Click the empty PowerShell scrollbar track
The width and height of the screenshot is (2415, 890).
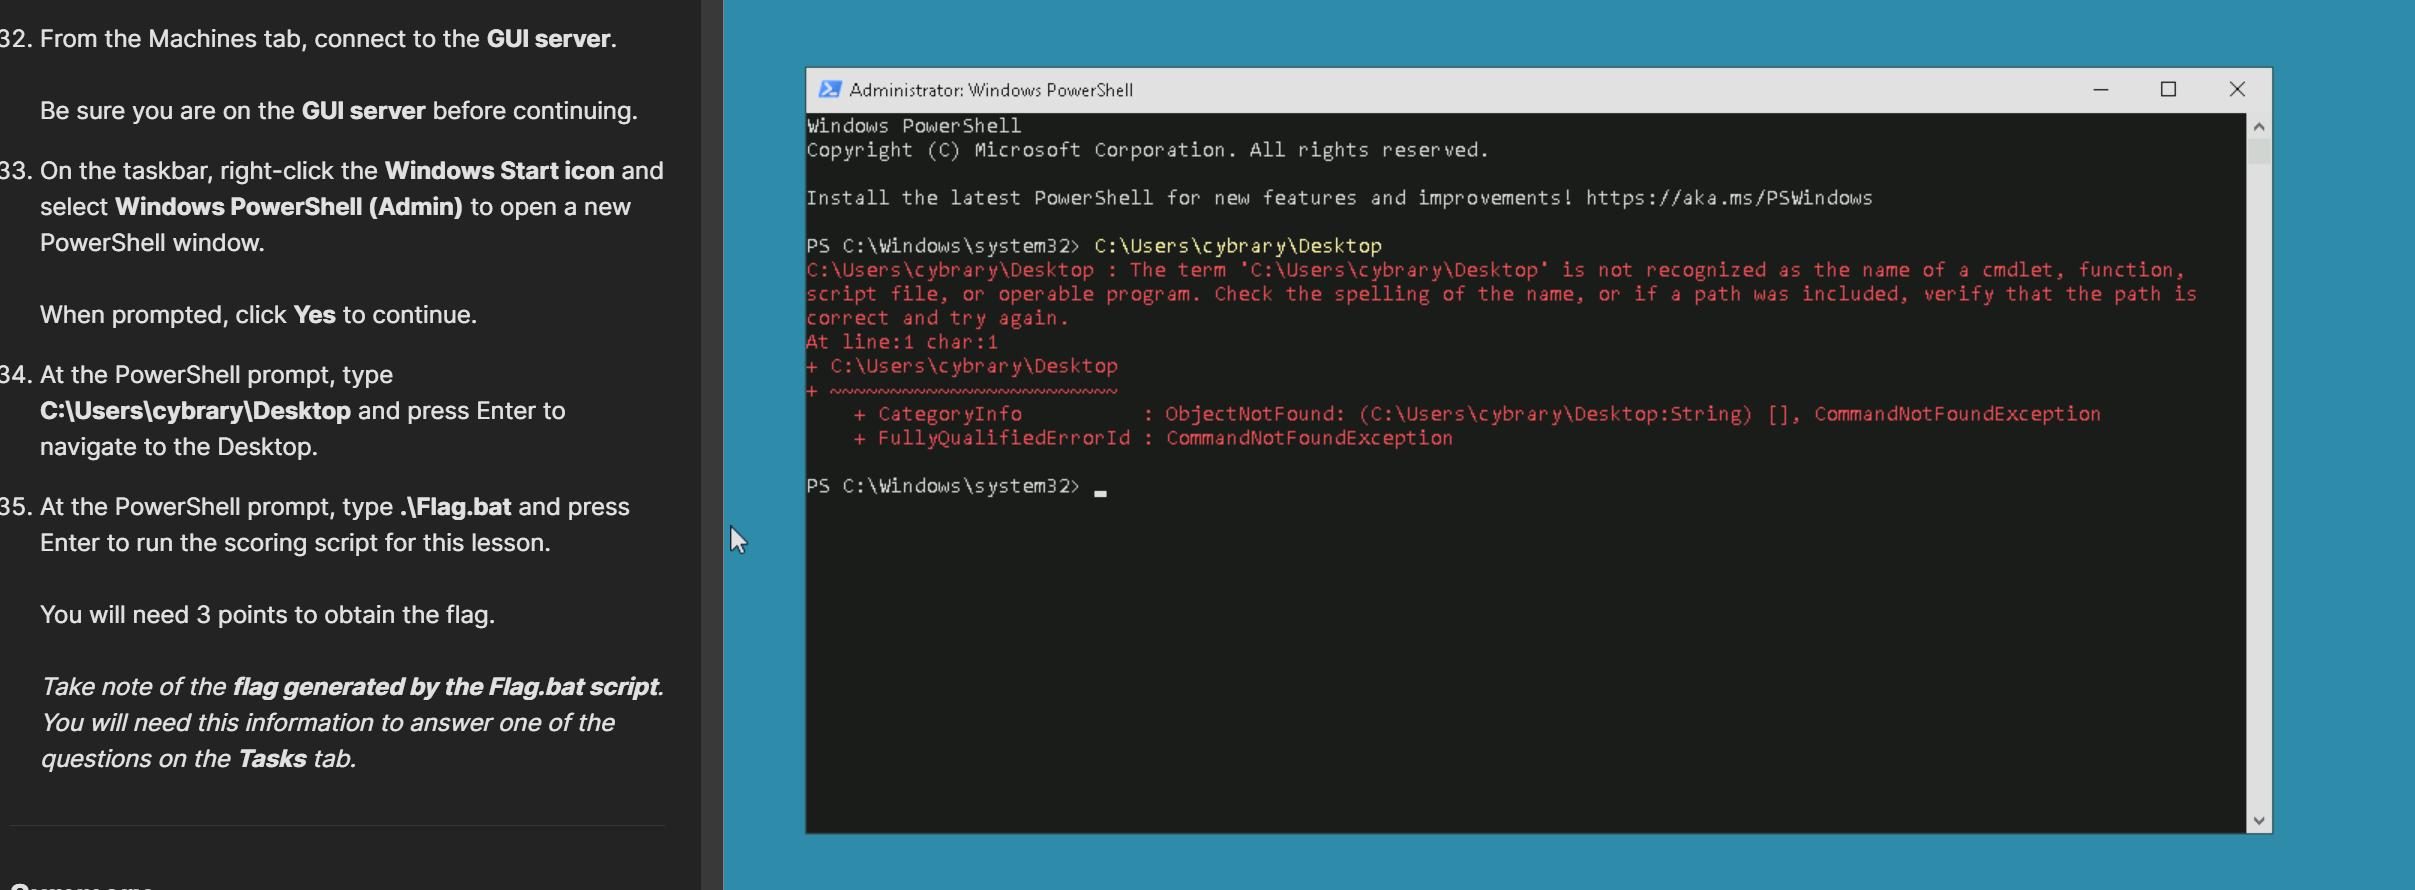click(x=2258, y=500)
